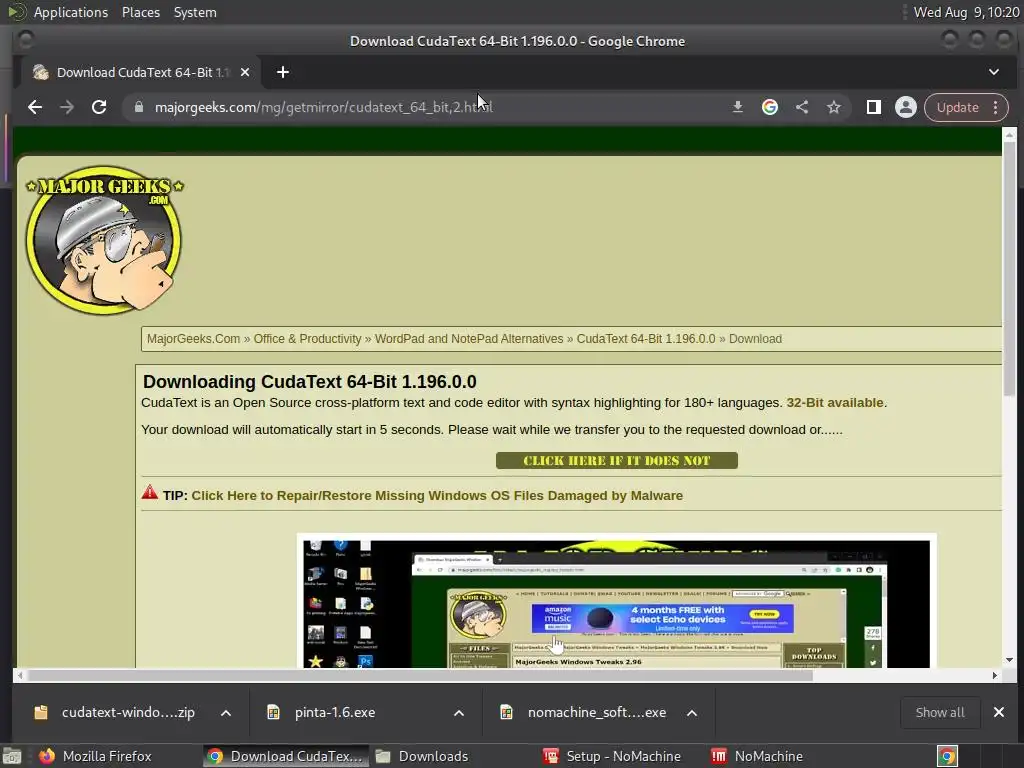Click Show all downloads
This screenshot has height=768, width=1024.
(940, 712)
